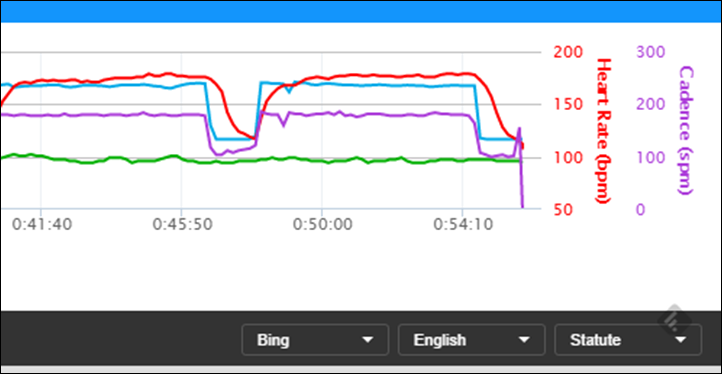Click the 0:50:00 time axis label
The image size is (722, 374).
(x=323, y=225)
